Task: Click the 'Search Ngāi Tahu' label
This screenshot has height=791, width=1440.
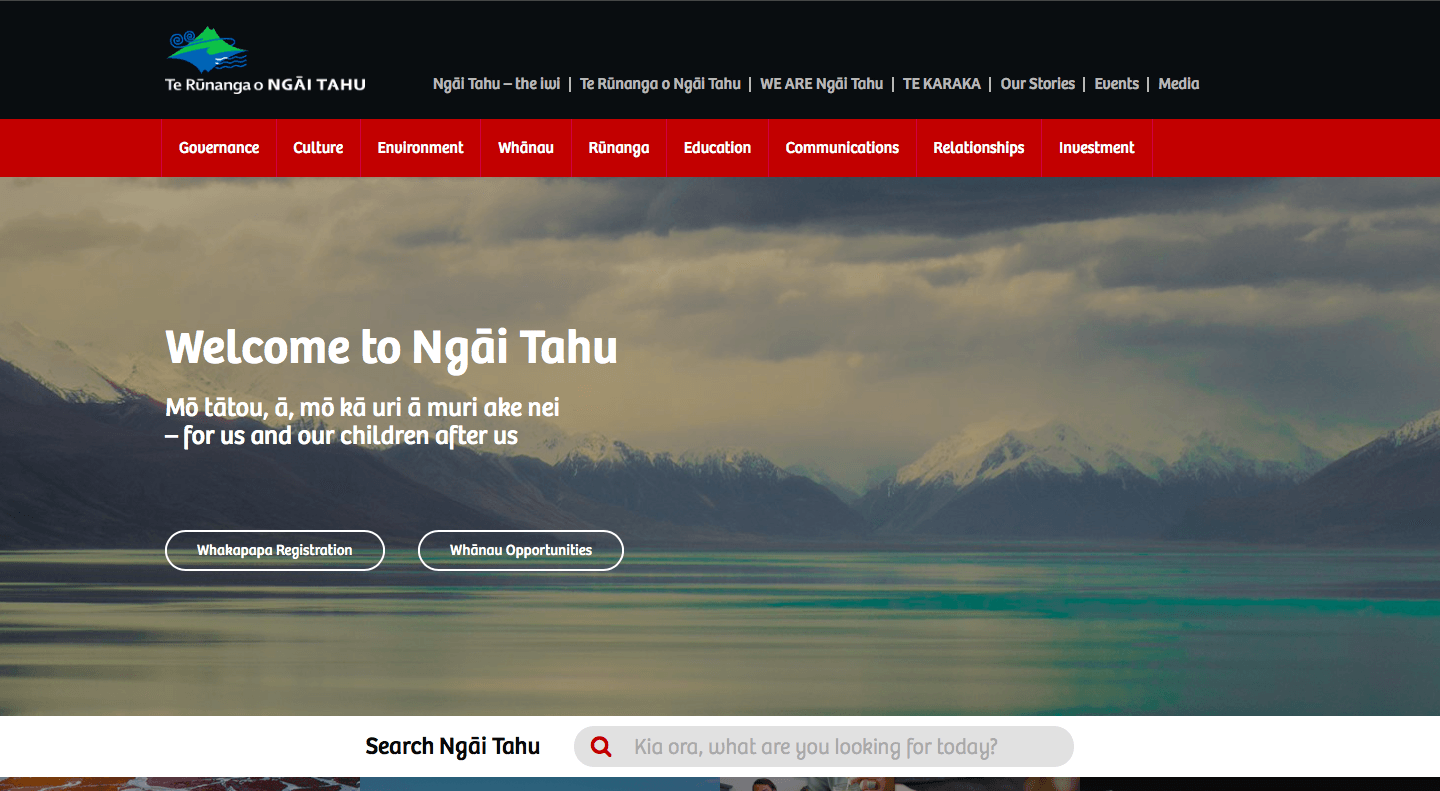Action: (453, 747)
